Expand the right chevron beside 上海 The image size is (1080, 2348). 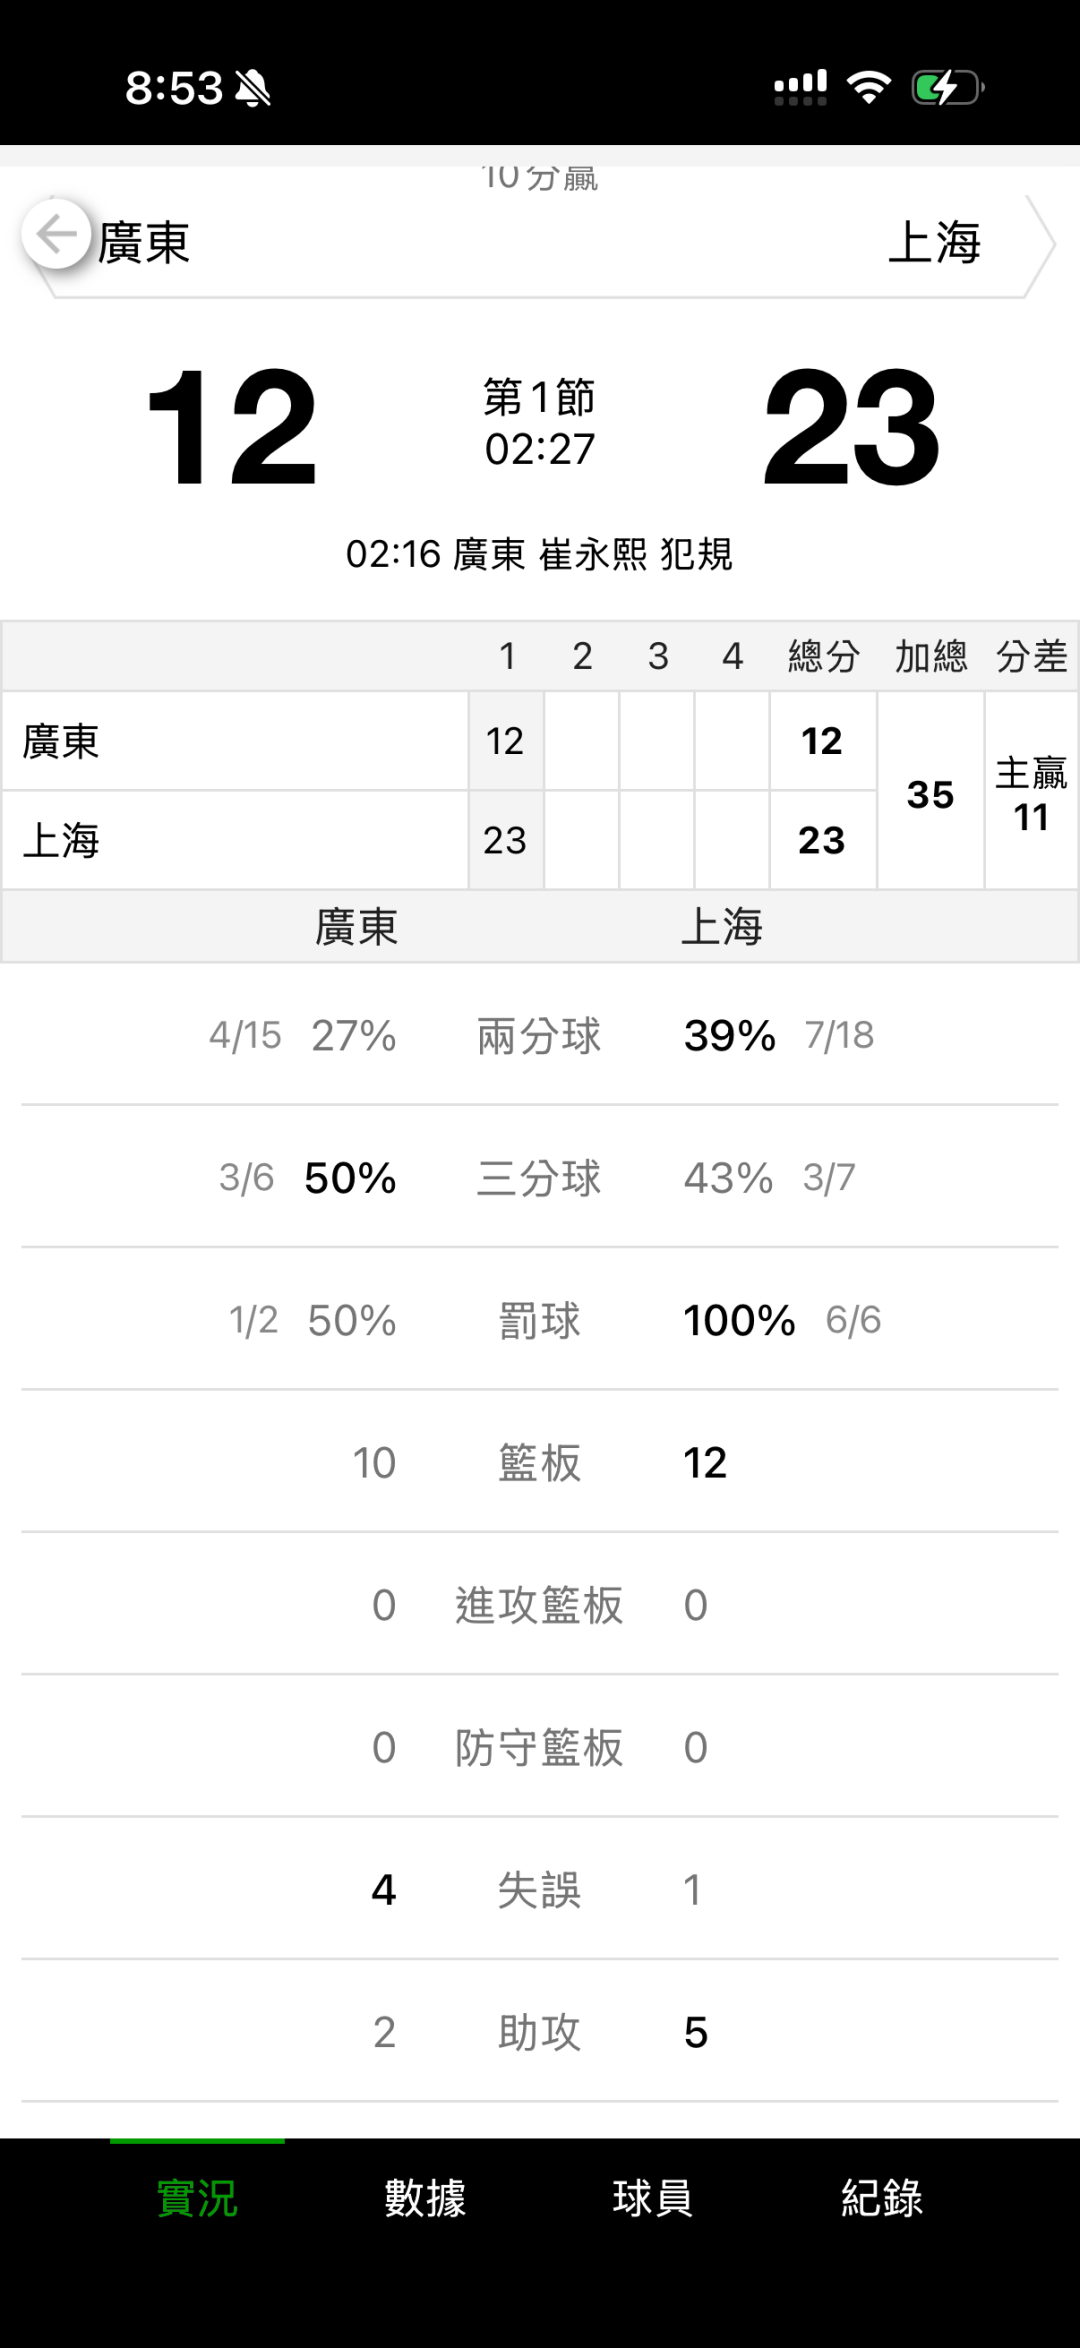(1040, 244)
